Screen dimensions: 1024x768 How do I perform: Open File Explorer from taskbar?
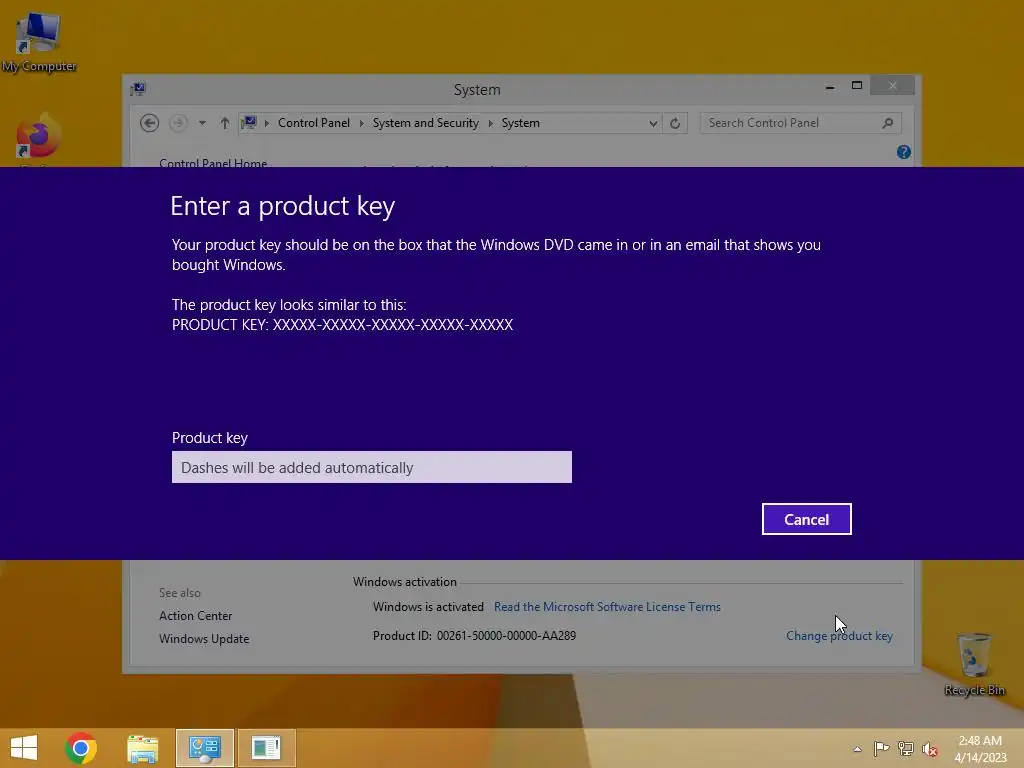(x=142, y=748)
